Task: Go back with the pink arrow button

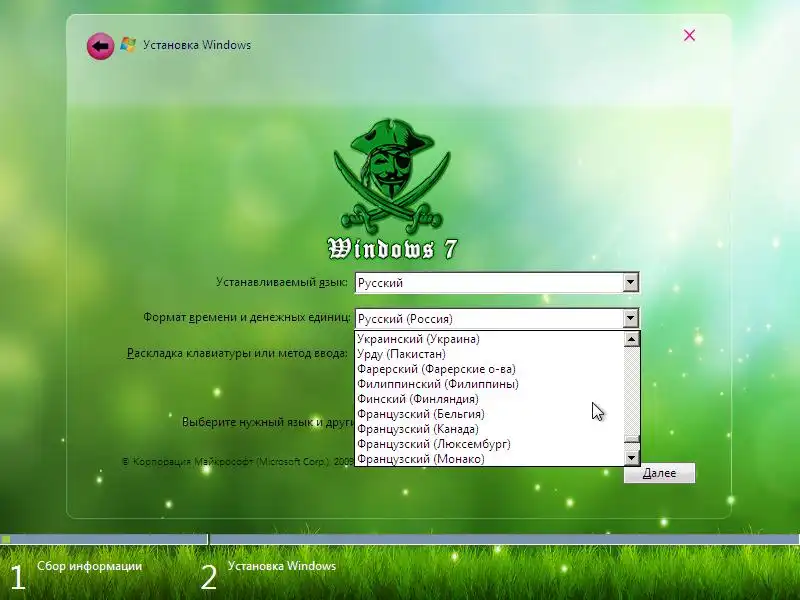Action: [101, 46]
